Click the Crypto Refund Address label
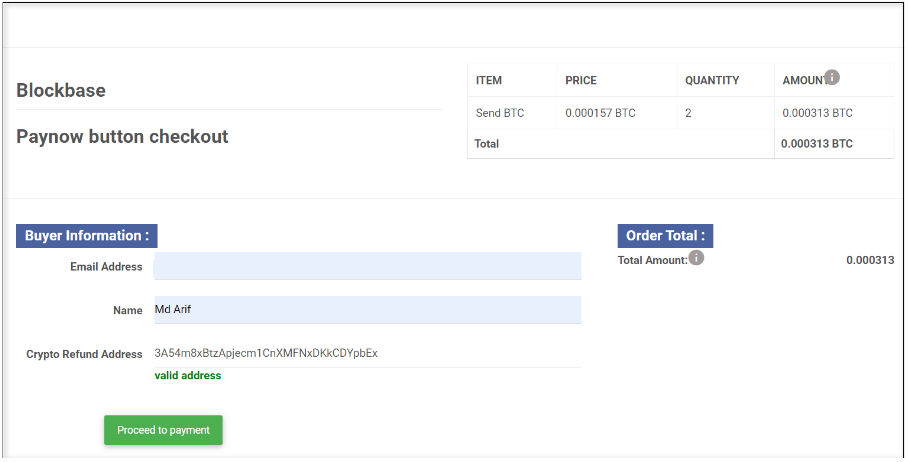Image resolution: width=908 pixels, height=462 pixels. 85,354
